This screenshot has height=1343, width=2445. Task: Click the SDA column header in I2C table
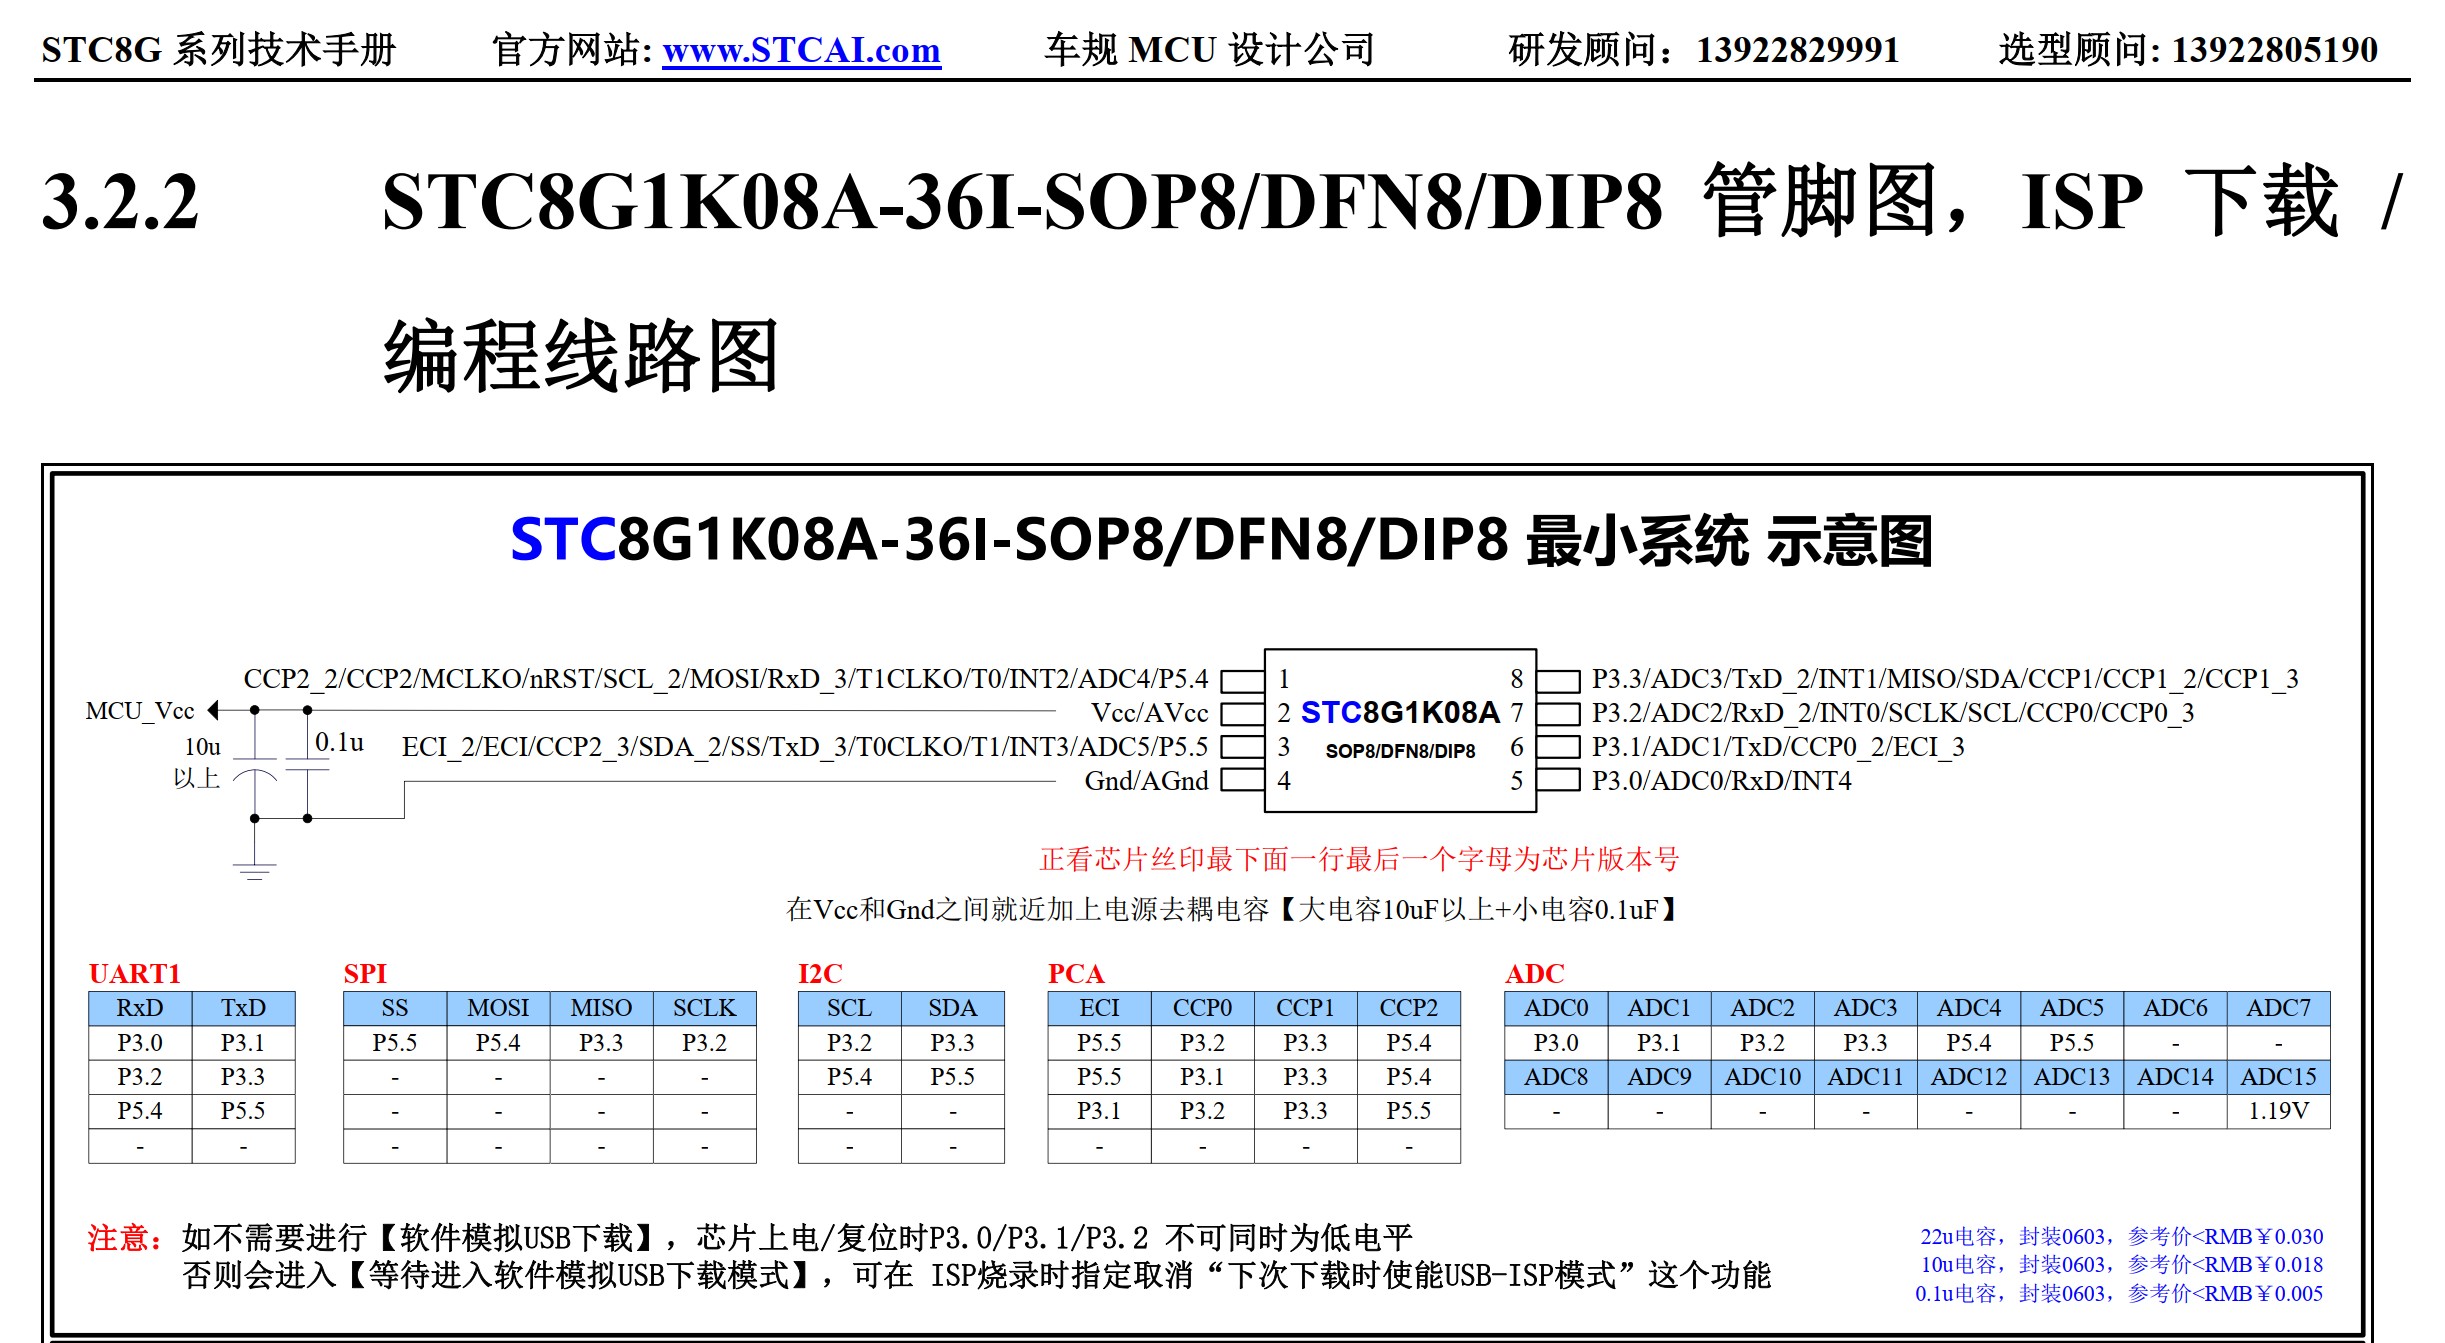(x=952, y=1008)
